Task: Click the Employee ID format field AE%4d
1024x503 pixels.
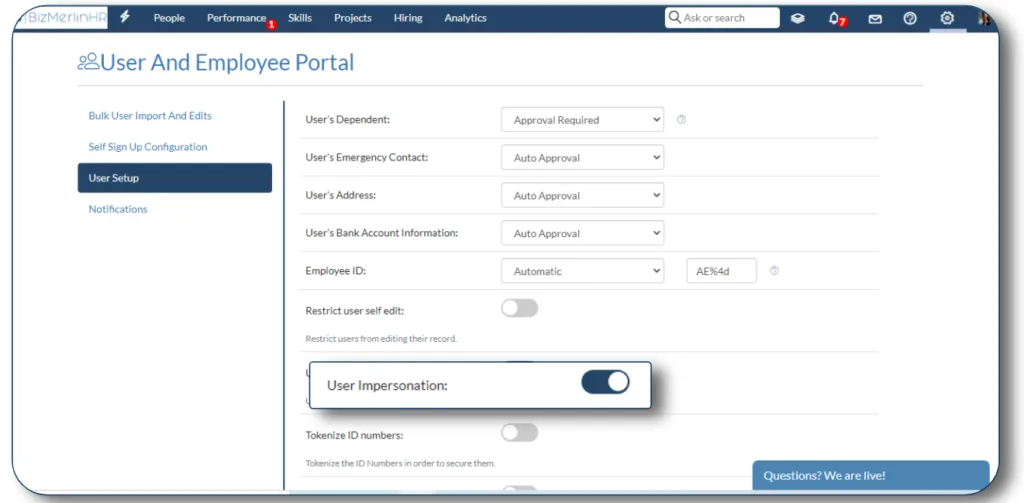Action: pos(722,271)
